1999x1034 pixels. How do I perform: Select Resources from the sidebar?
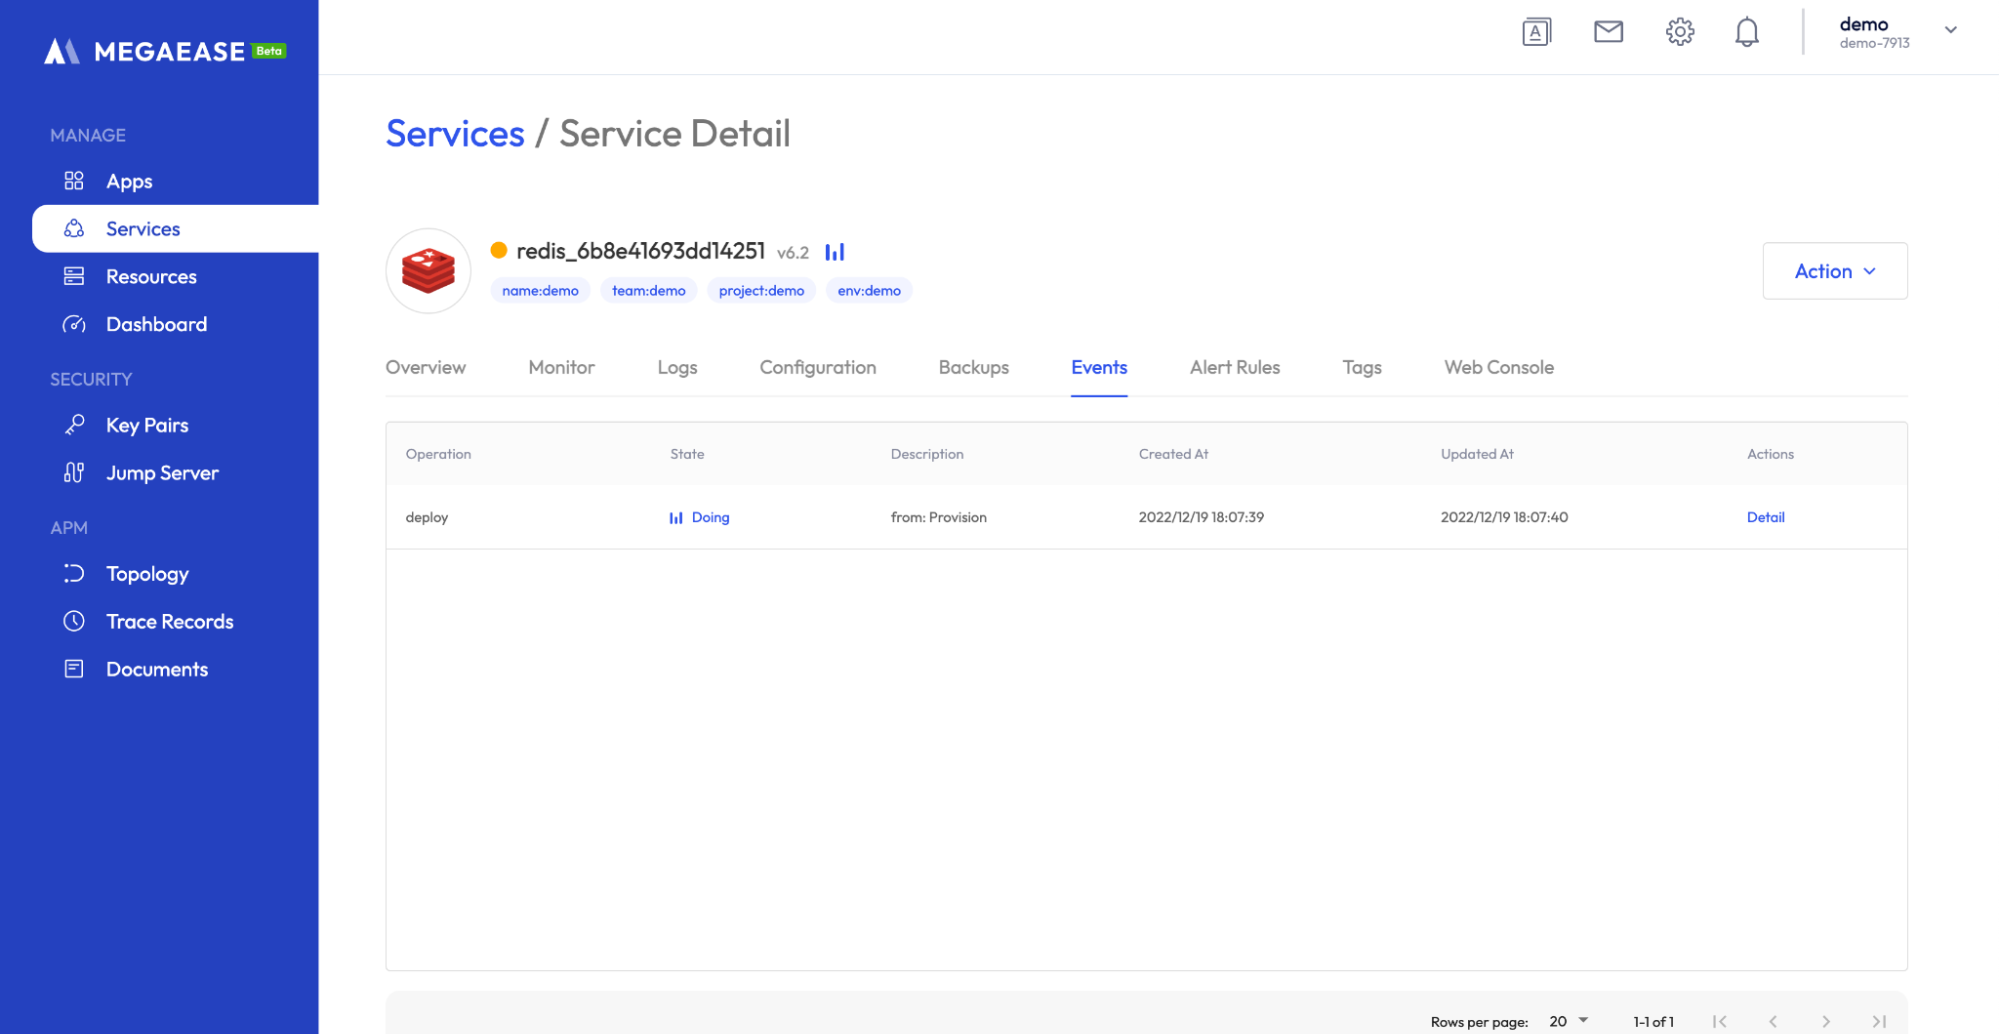click(150, 276)
